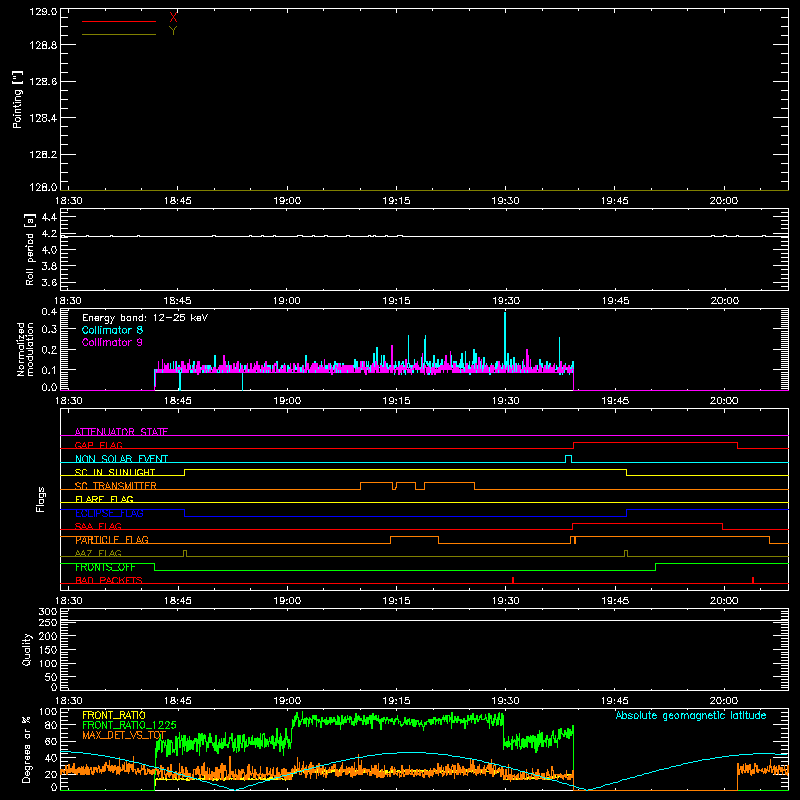Click the 0.4 tick on modulation axis
The height and width of the screenshot is (800, 800).
pos(49,312)
